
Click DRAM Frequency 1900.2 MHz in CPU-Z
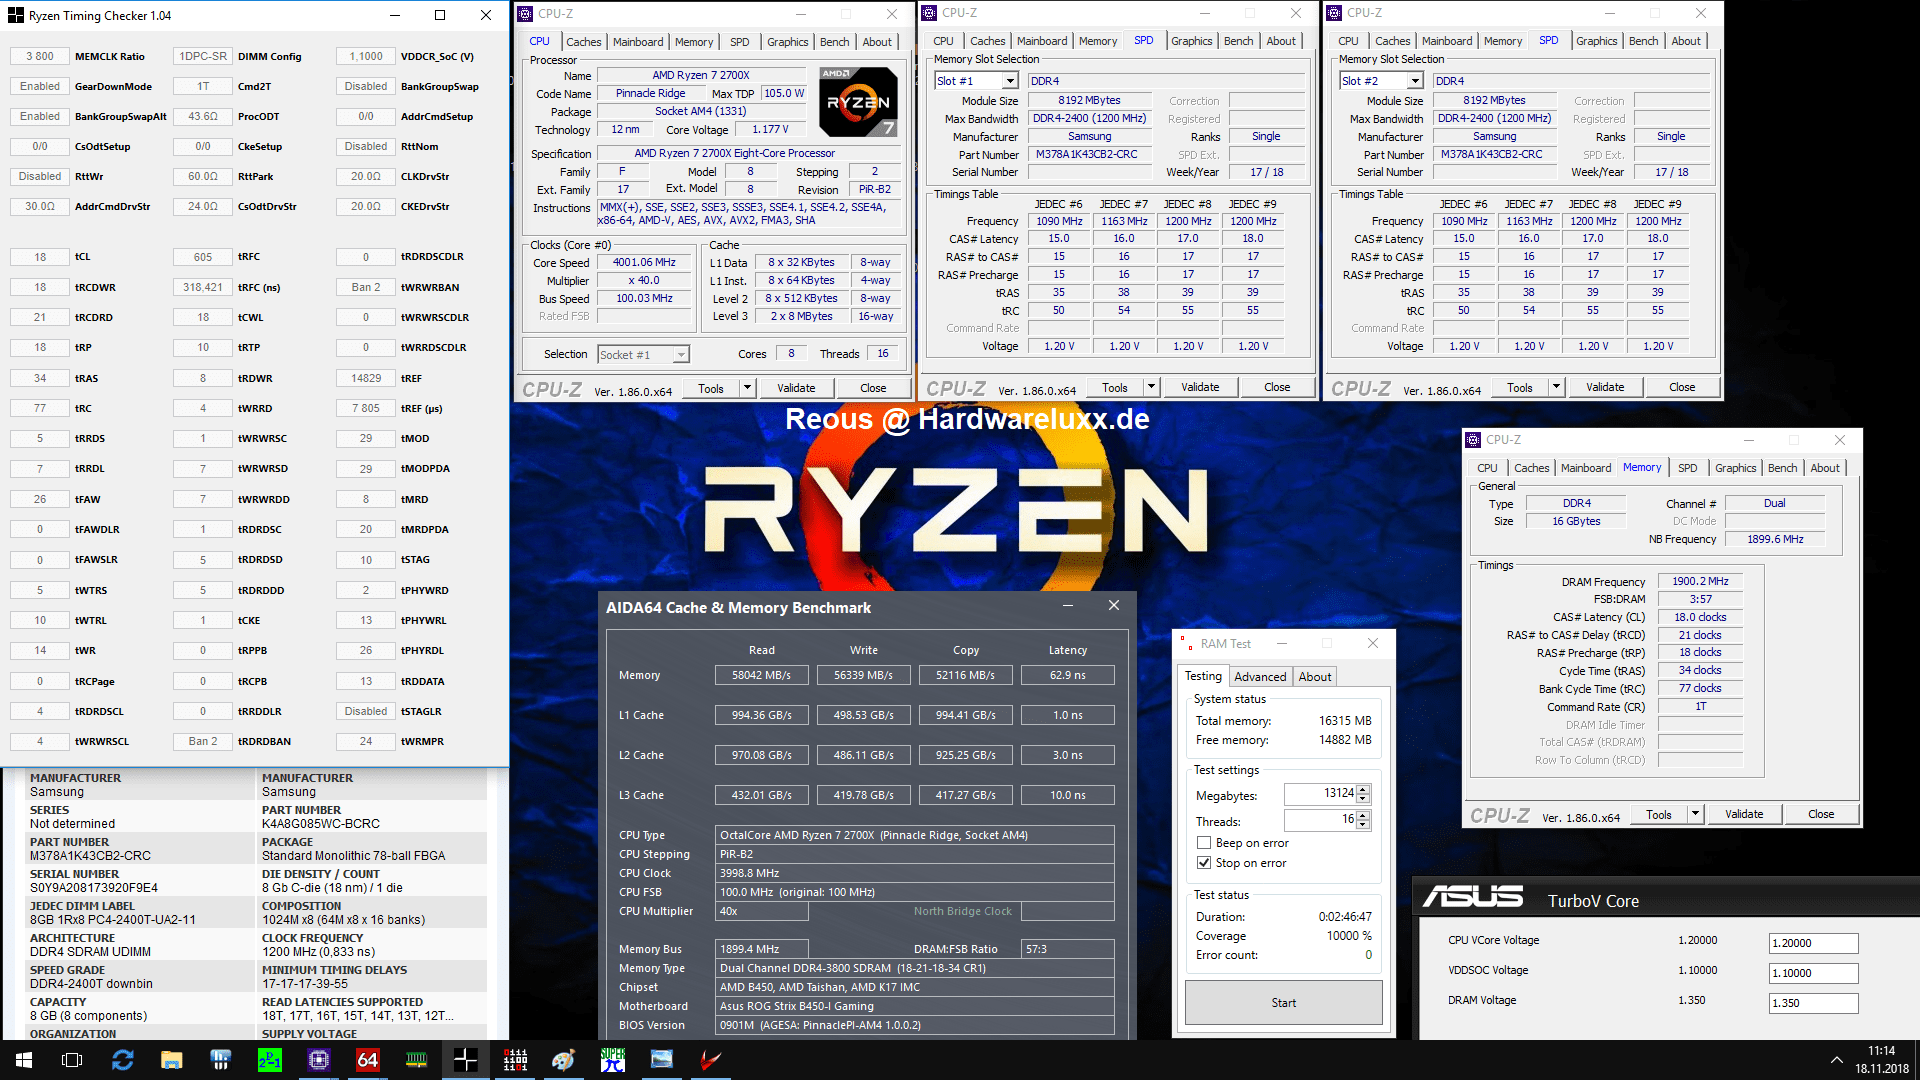1700,581
